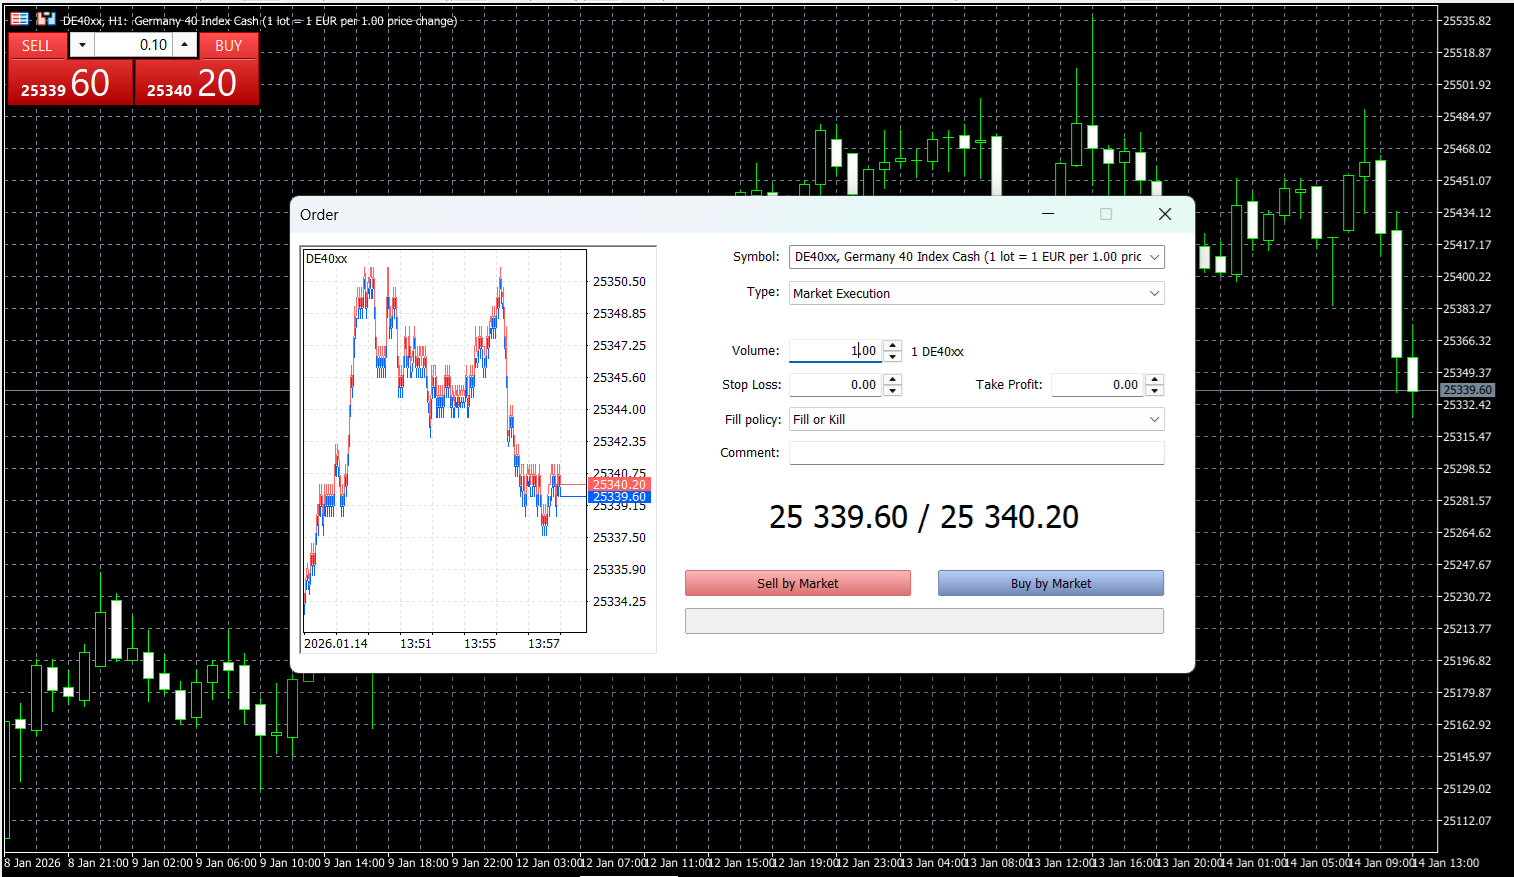This screenshot has width=1514, height=877.
Task: Click the Take Profit value field
Action: click(x=1098, y=385)
